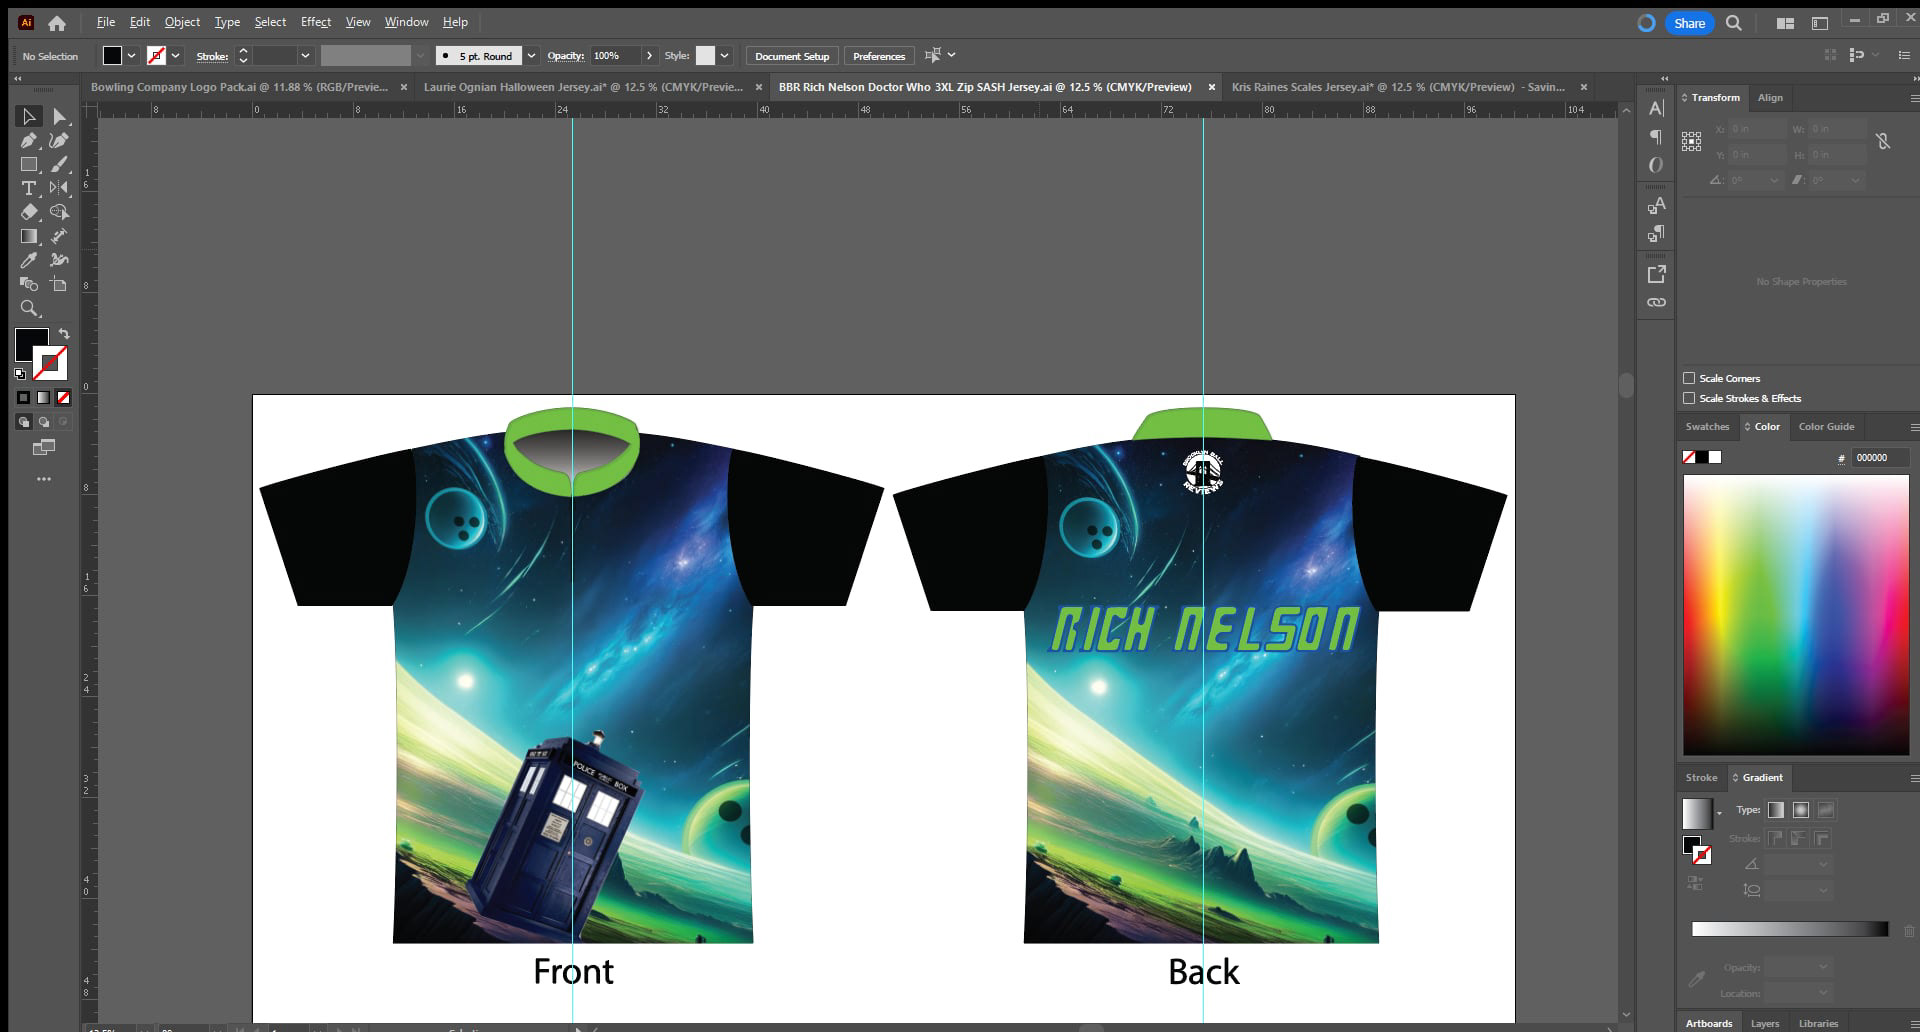Click the Share button
Image resolution: width=1920 pixels, height=1032 pixels.
(x=1689, y=23)
